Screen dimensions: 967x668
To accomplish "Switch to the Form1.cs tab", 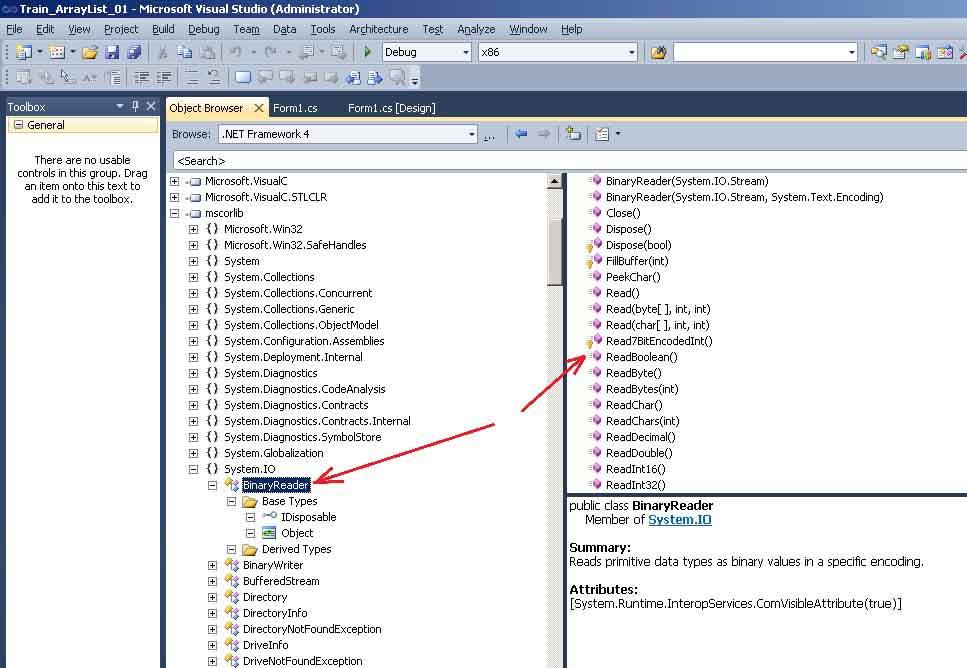I will (x=295, y=108).
